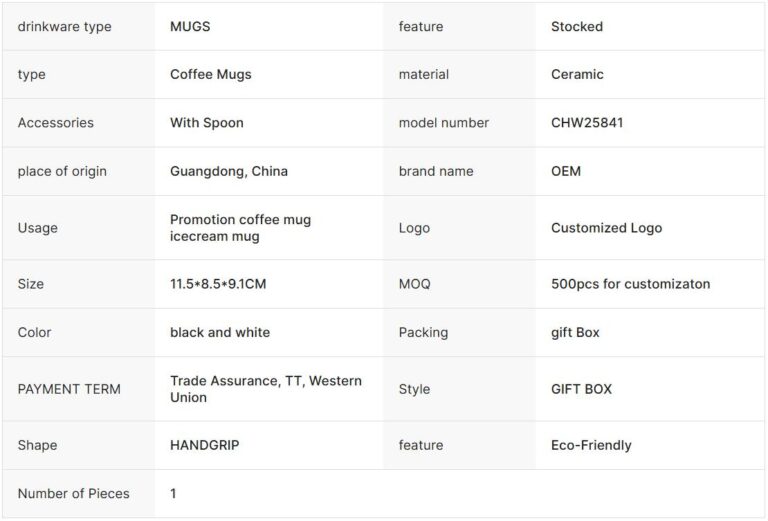Click the "Eco-Friendly" feature value
The width and height of the screenshot is (768, 521).
[x=591, y=445]
